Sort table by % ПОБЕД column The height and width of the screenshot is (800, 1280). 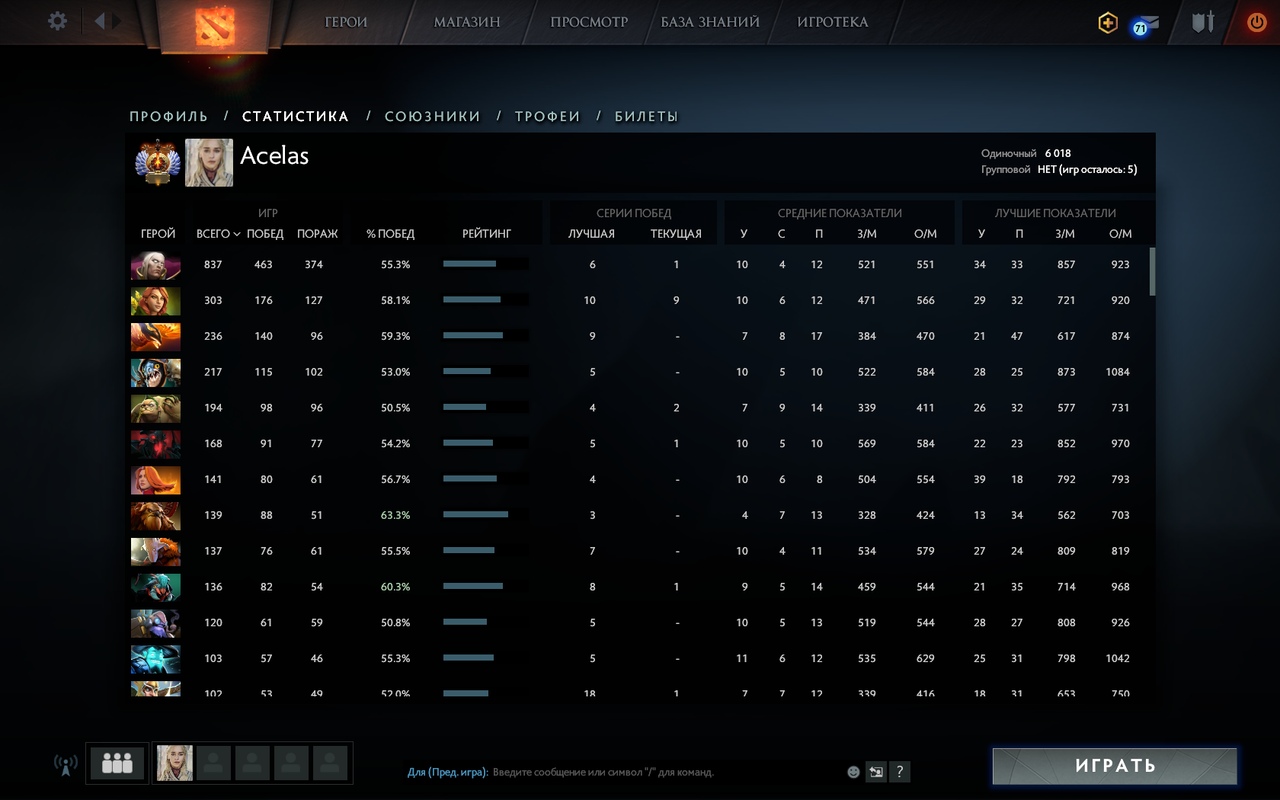(x=390, y=234)
